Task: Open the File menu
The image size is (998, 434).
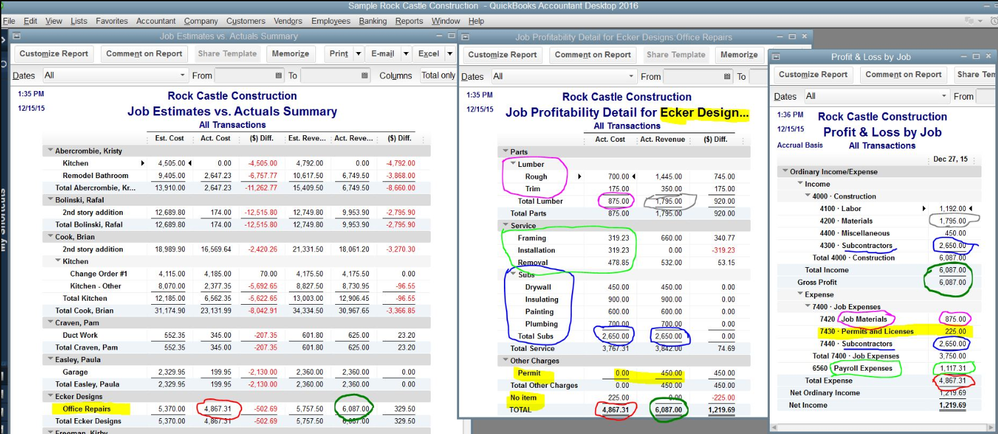Action: (x=9, y=21)
